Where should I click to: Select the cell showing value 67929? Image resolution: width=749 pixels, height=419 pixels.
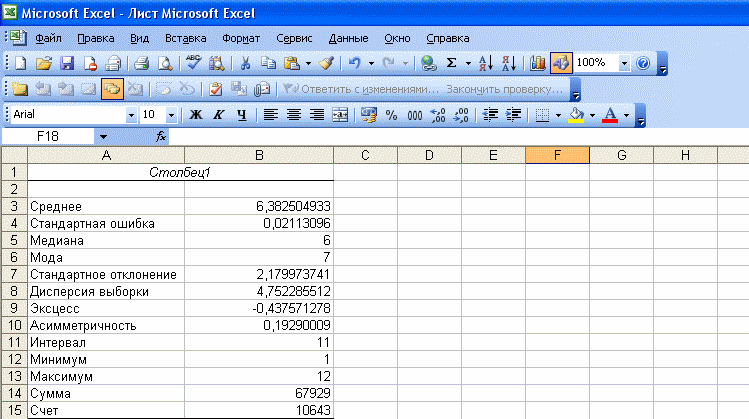[259, 393]
